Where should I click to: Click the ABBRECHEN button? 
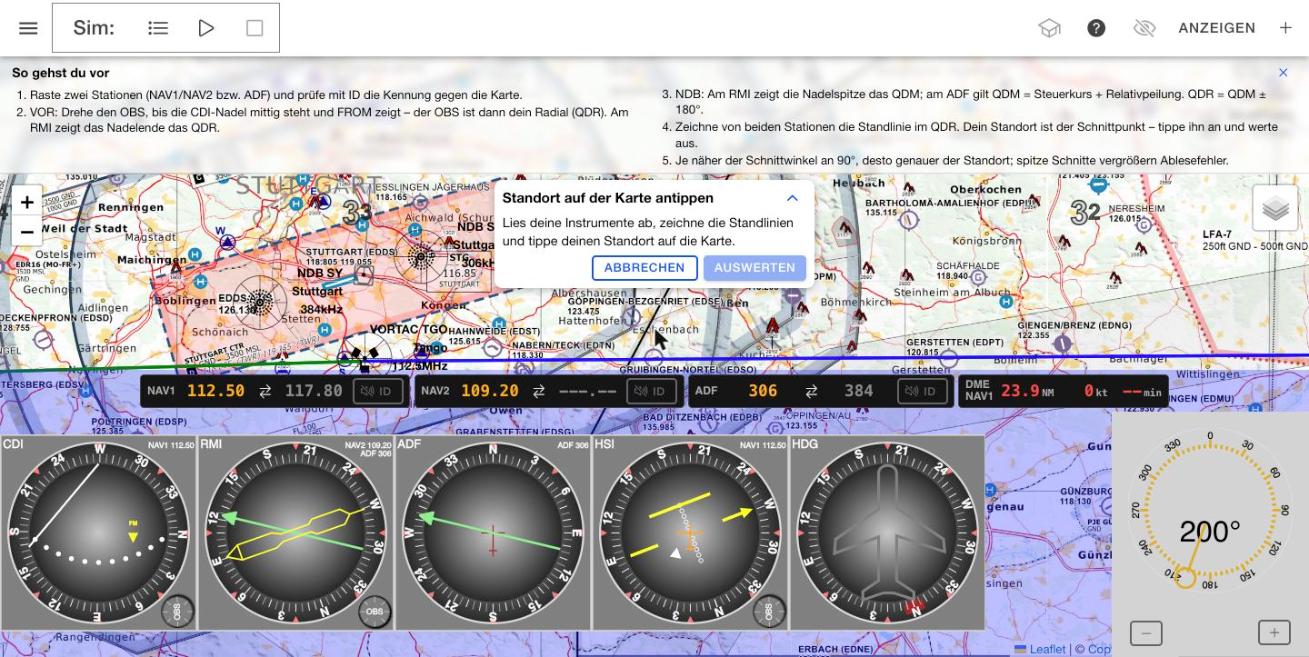[x=645, y=267]
